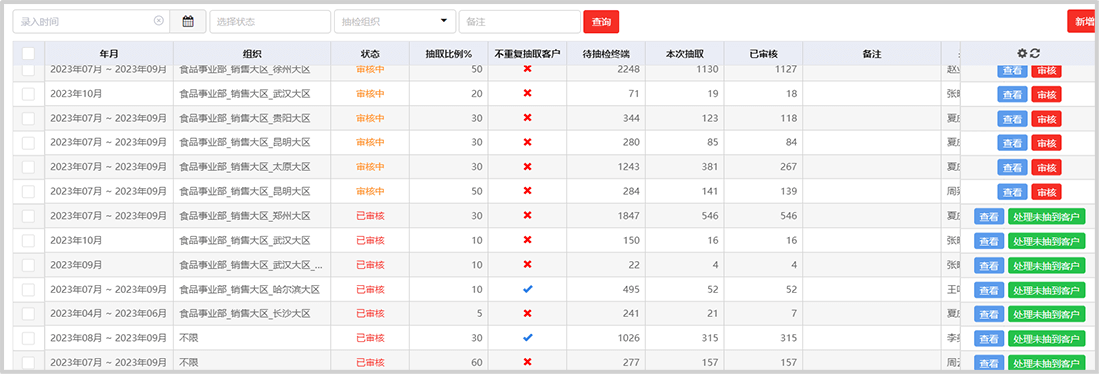Screen dimensions: 1100x374
Task: Click blue checkmark in 哈尔滨大区 row
Action: coord(528,289)
